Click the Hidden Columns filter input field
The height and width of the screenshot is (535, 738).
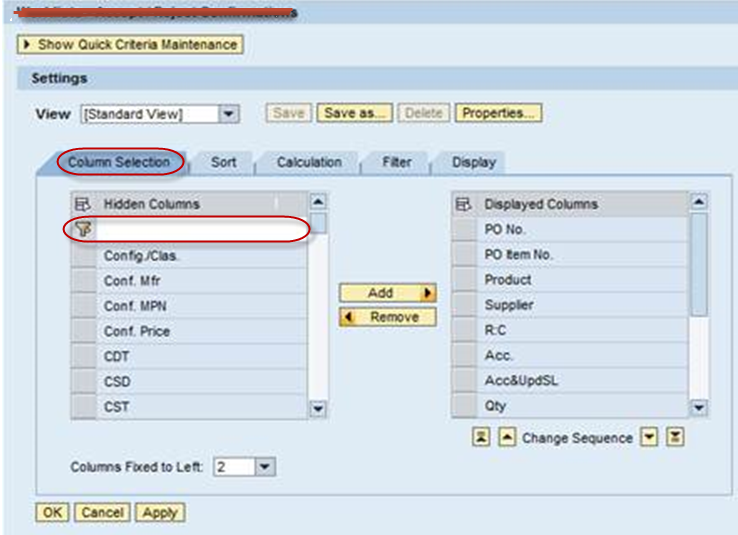[x=202, y=229]
